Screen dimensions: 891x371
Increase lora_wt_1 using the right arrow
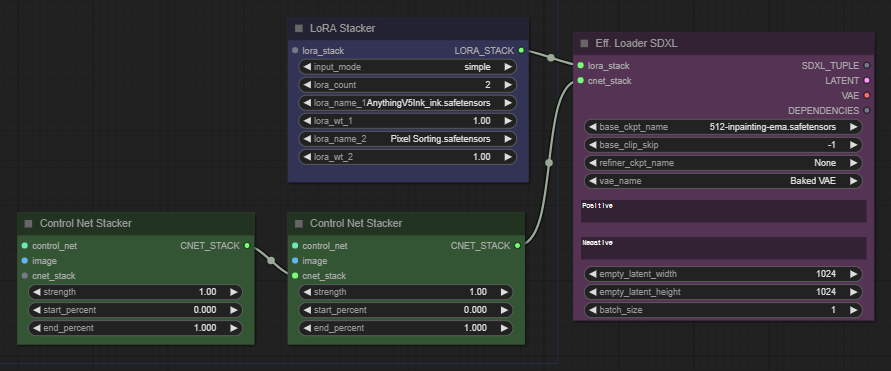[x=508, y=121]
